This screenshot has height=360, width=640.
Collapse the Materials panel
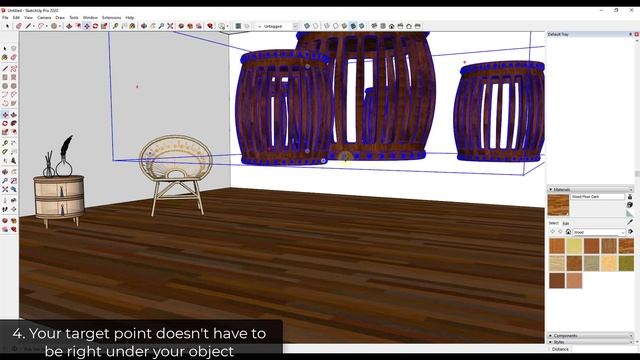coord(590,189)
